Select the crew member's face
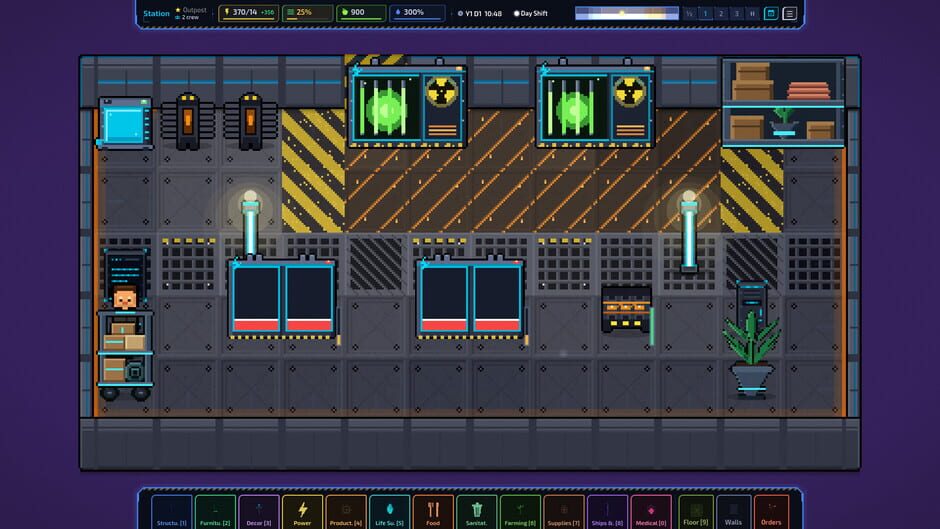Viewport: 940px width, 529px height. (125, 298)
